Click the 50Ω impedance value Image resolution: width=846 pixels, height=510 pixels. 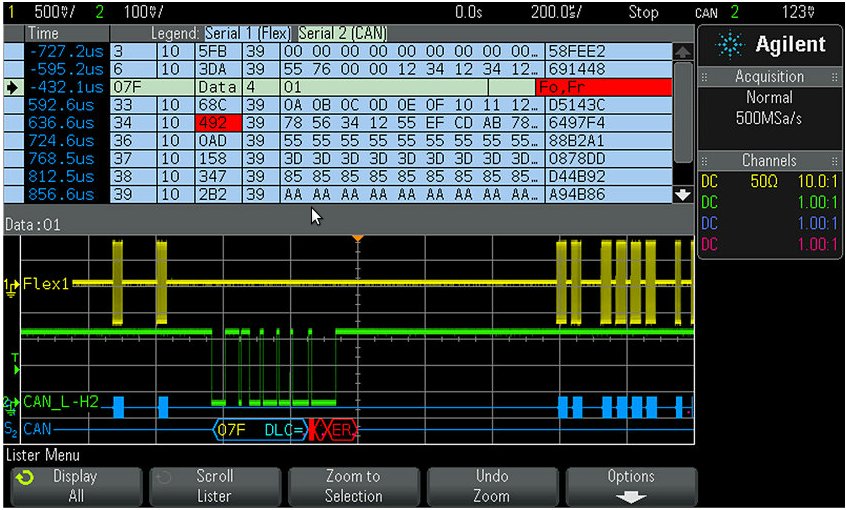click(x=764, y=182)
